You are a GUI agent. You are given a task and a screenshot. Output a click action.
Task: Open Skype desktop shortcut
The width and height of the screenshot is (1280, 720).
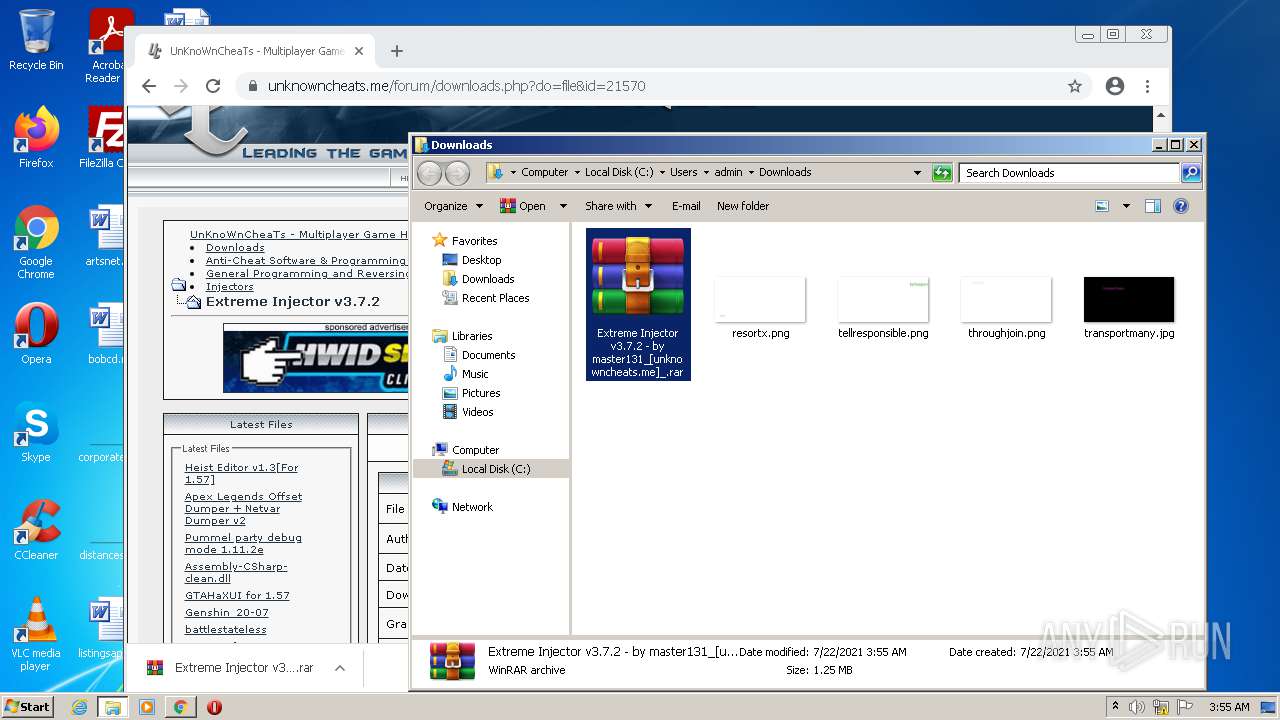coord(36,432)
